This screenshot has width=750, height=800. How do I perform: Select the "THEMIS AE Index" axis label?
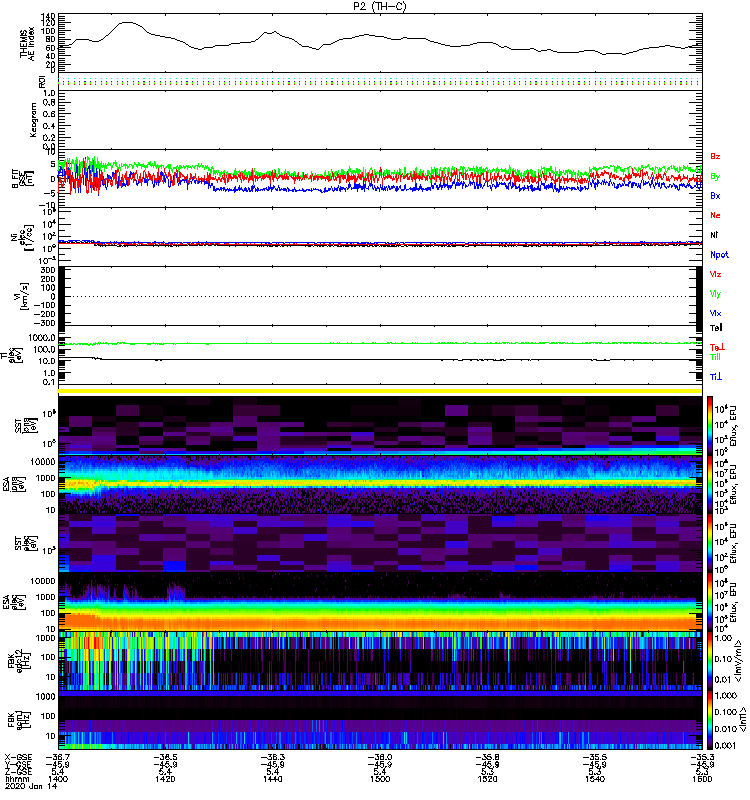click(27, 43)
